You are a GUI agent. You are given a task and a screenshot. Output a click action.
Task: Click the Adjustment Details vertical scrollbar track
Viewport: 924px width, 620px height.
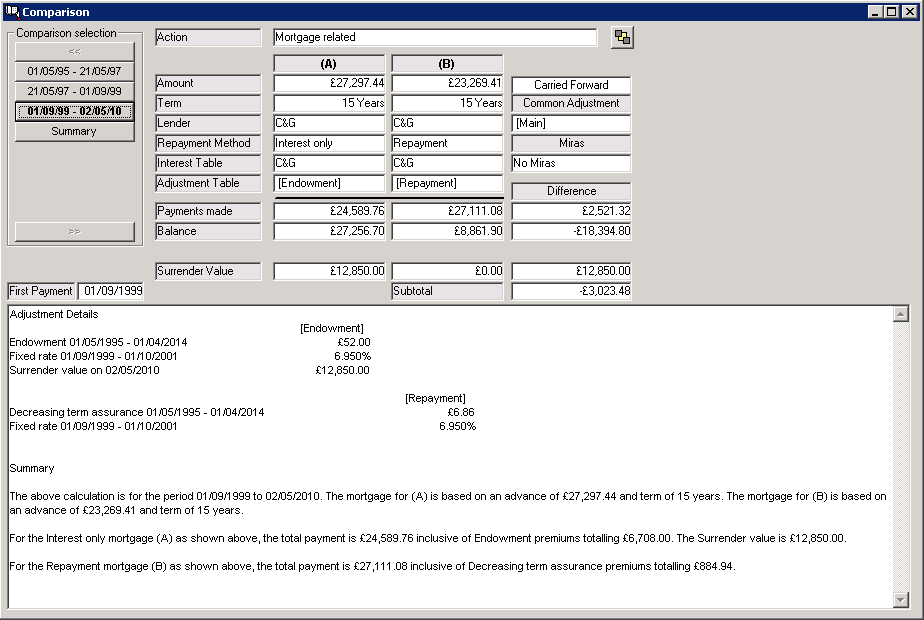click(900, 457)
